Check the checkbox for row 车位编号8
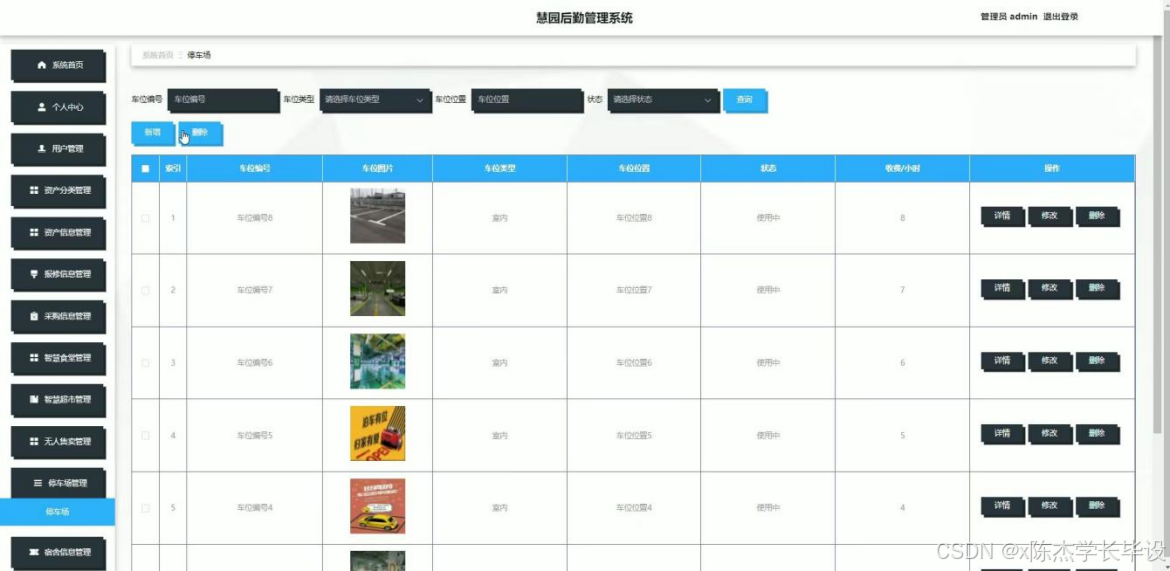The width and height of the screenshot is (1170, 571). (x=146, y=218)
